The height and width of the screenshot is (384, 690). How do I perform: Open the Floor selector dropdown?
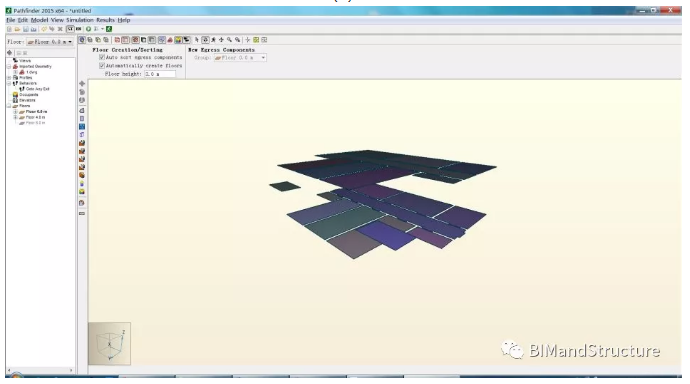(x=50, y=42)
